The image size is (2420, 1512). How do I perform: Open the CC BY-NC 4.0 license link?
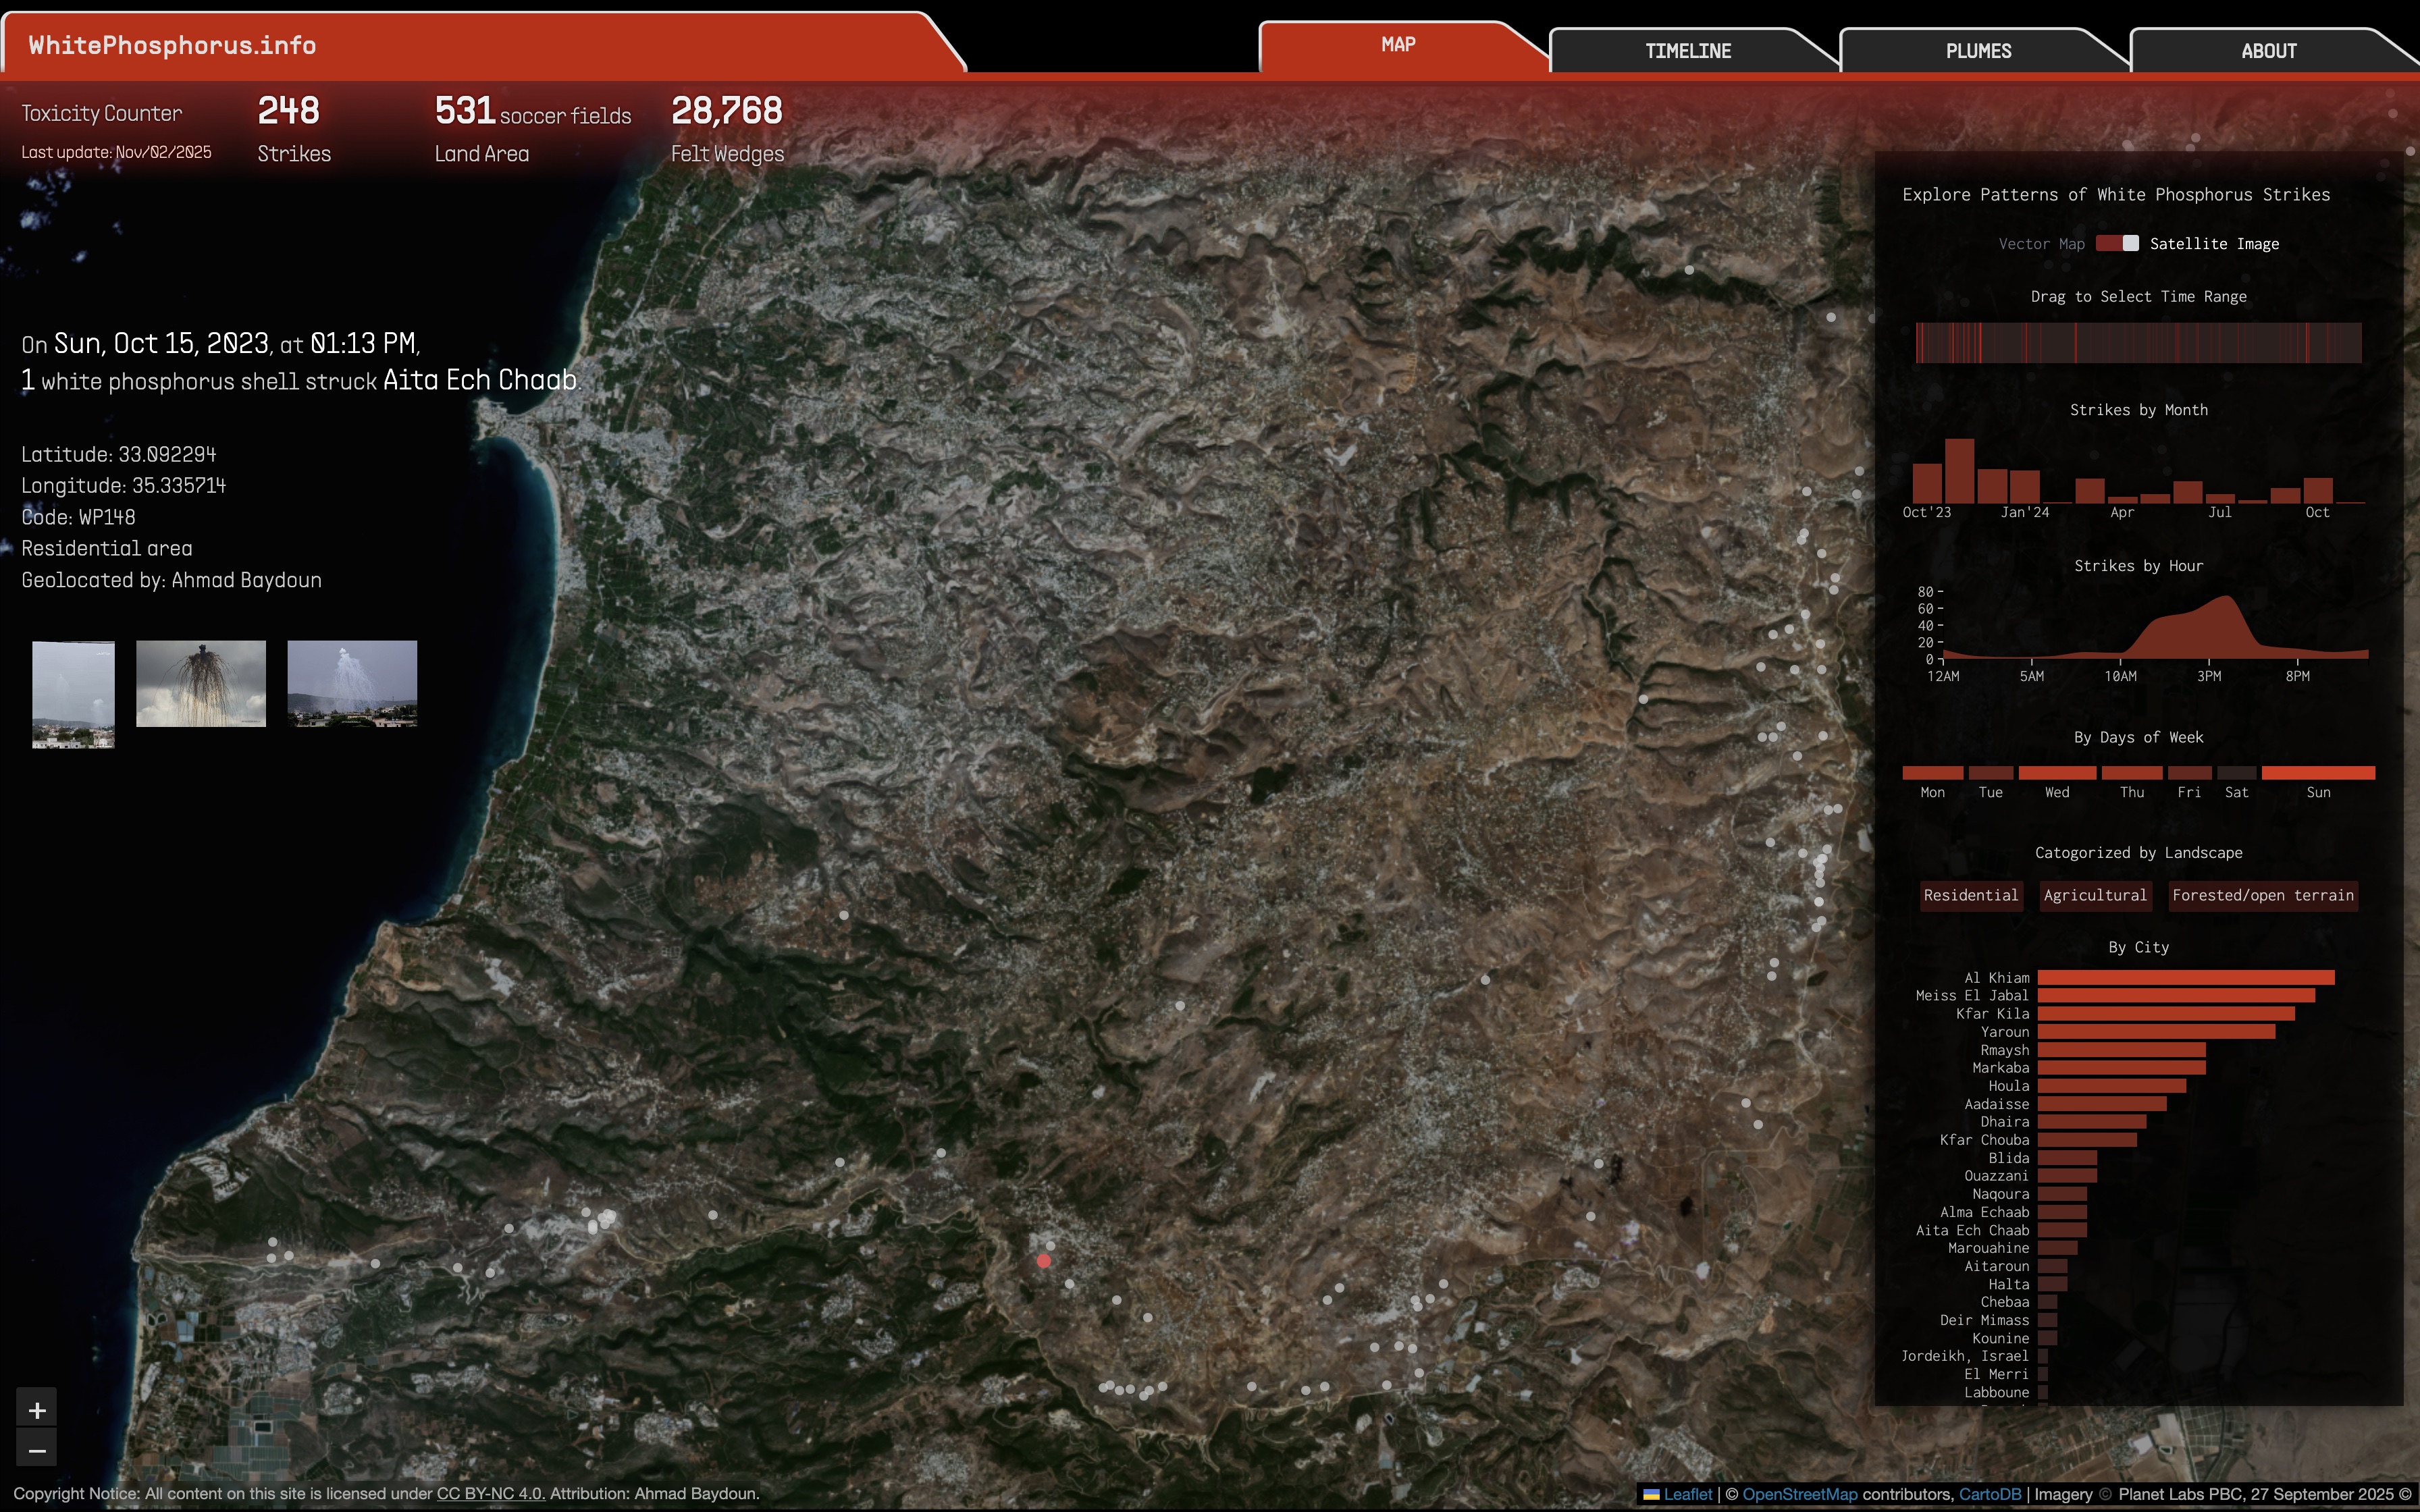(x=490, y=1493)
